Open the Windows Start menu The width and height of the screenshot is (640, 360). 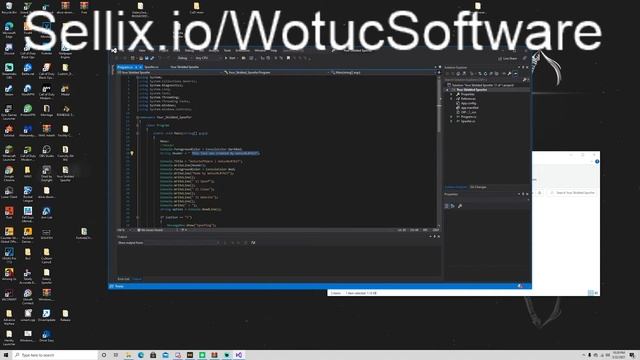point(6,355)
